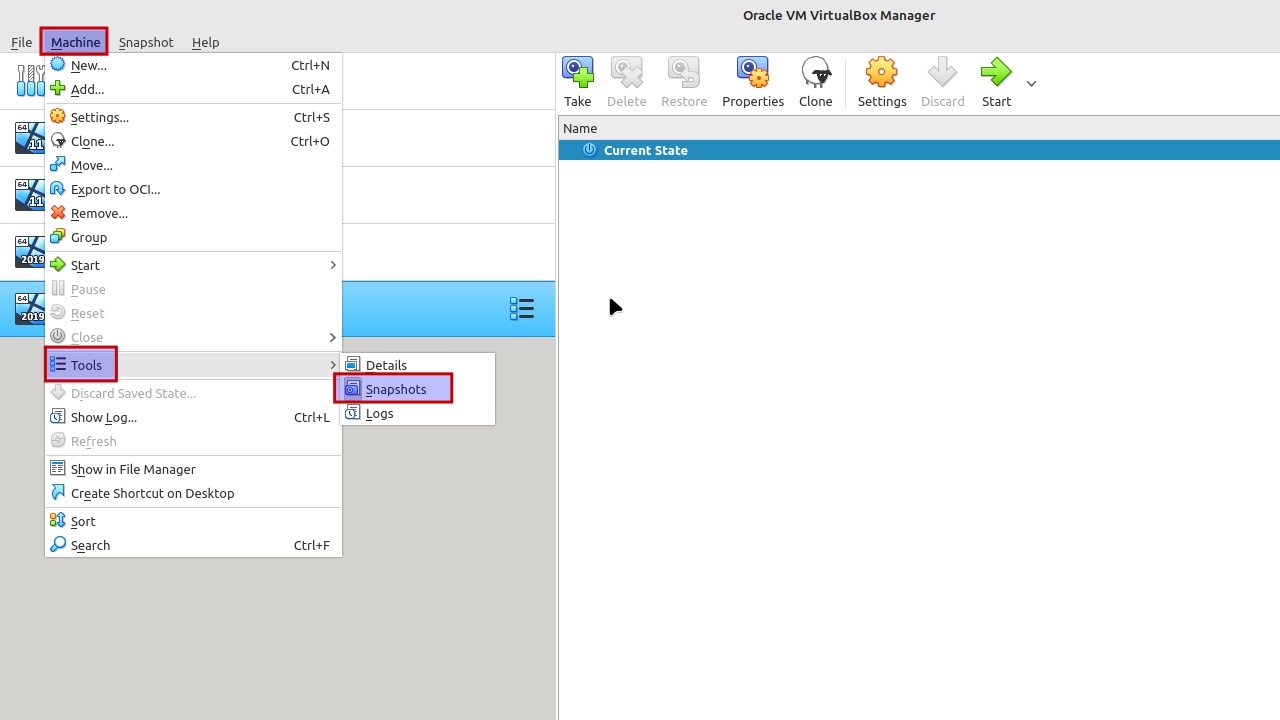Click the Export to OCI... icon
Screen dimensions: 1280x720
pos(58,189)
